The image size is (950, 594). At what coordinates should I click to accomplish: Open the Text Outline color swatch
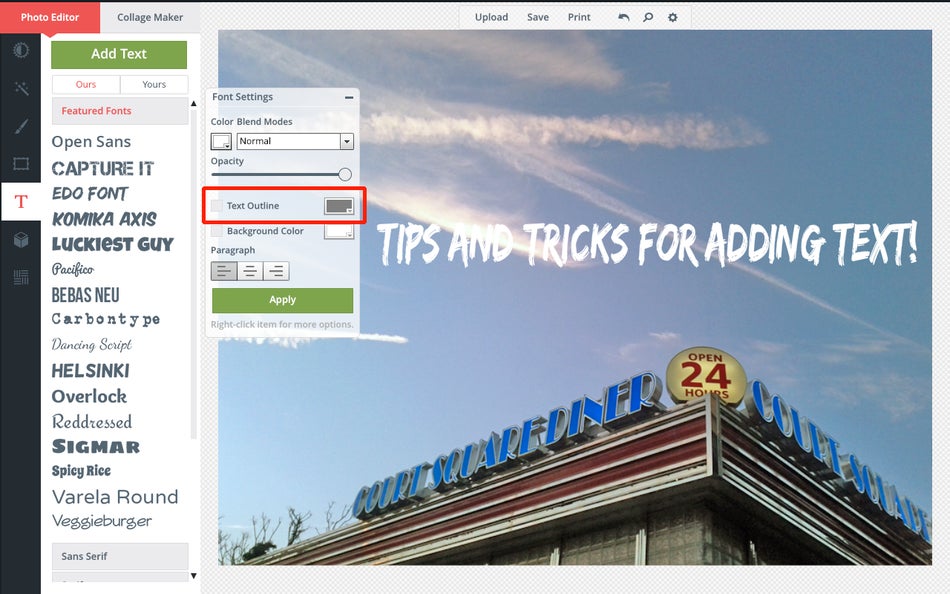point(338,205)
